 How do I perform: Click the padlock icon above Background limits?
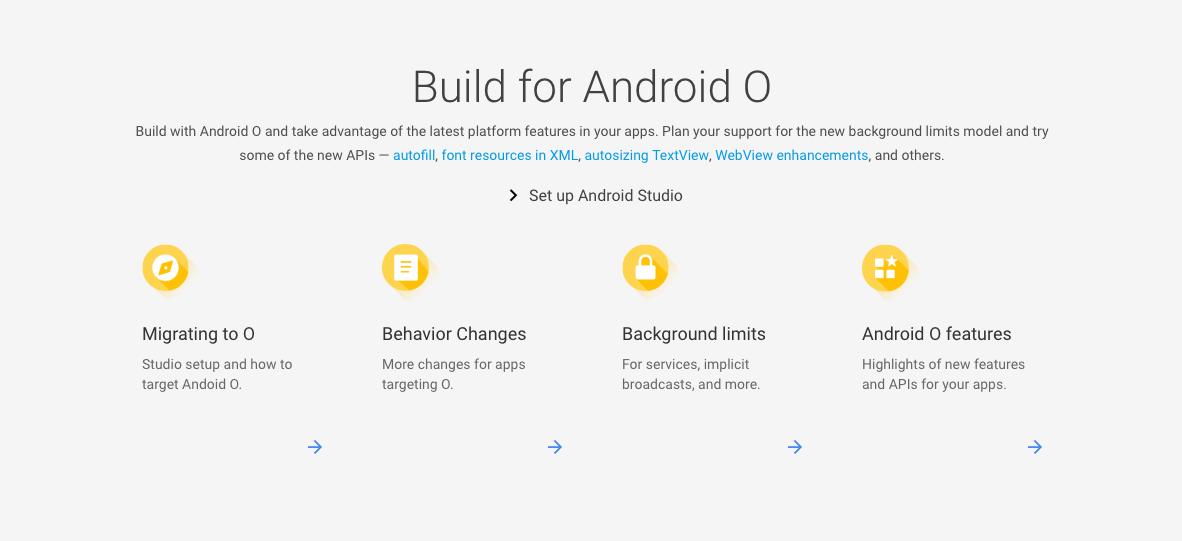point(645,267)
